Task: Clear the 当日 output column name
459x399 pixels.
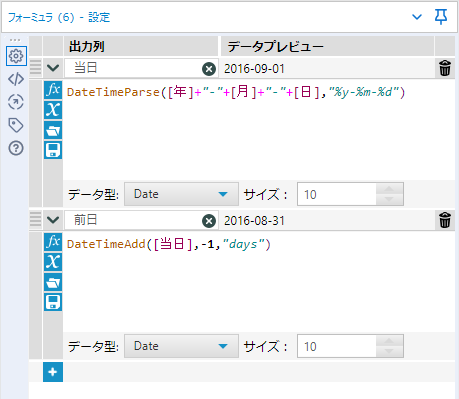Action: (209, 69)
